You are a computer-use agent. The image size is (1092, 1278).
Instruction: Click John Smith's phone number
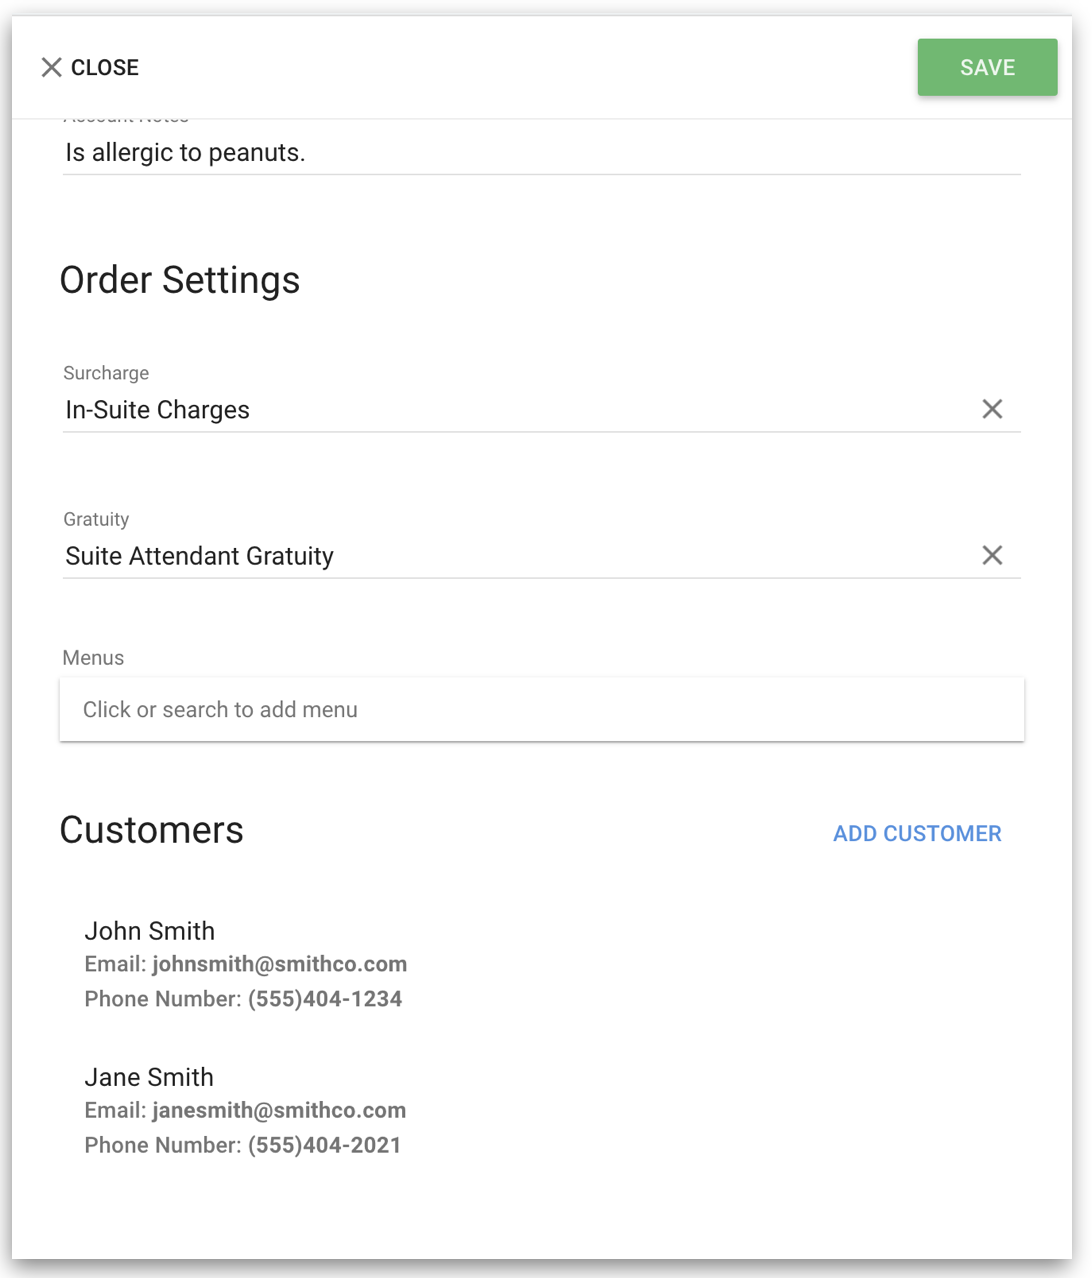point(325,999)
